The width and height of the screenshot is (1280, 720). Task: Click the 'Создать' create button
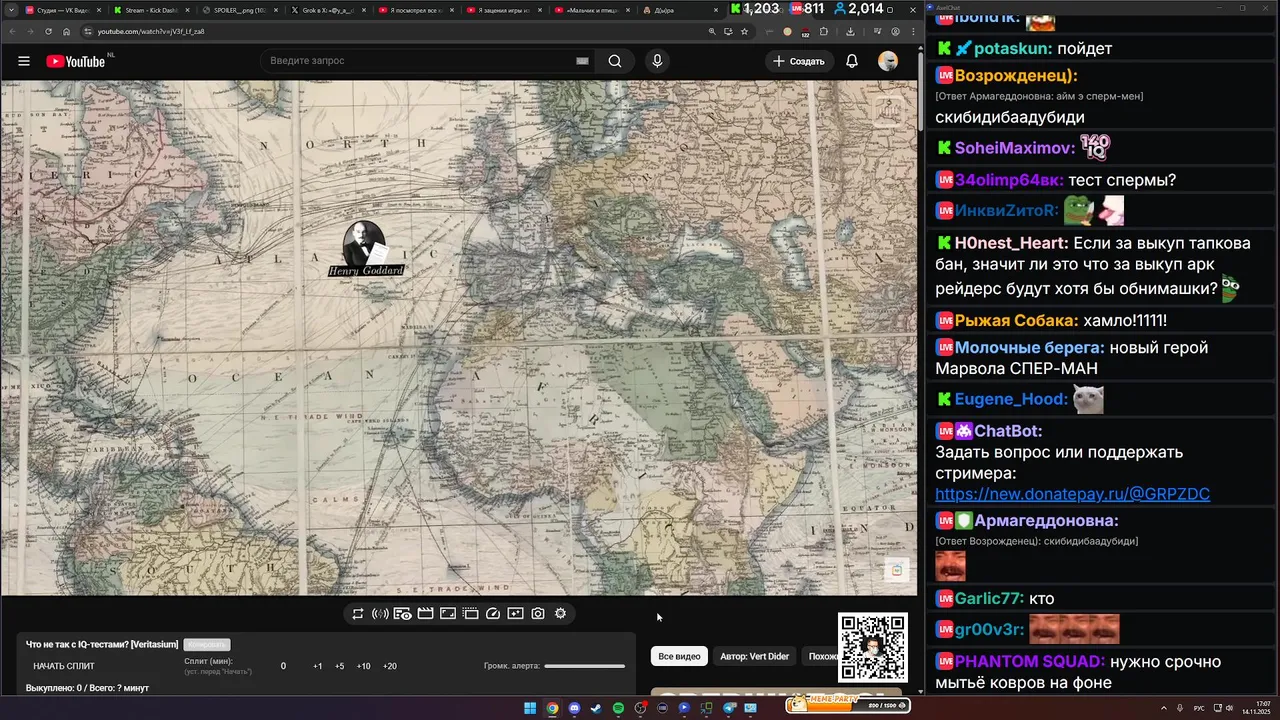click(x=798, y=61)
